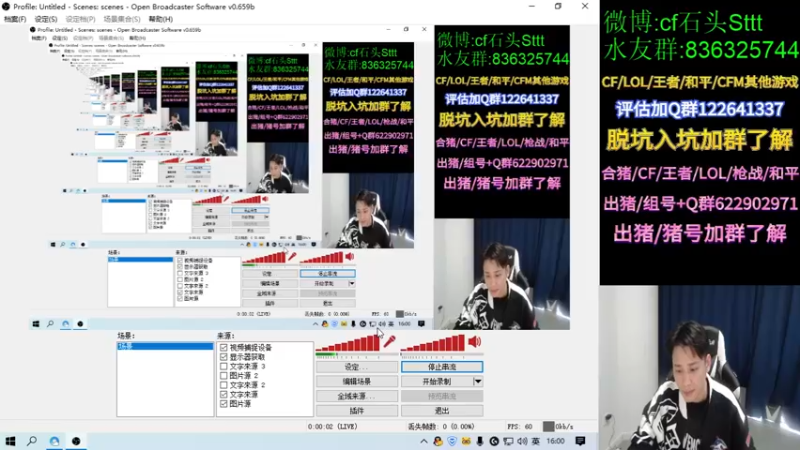Open the 设定(S) menu
This screenshot has width=800, height=450.
pos(46,19)
